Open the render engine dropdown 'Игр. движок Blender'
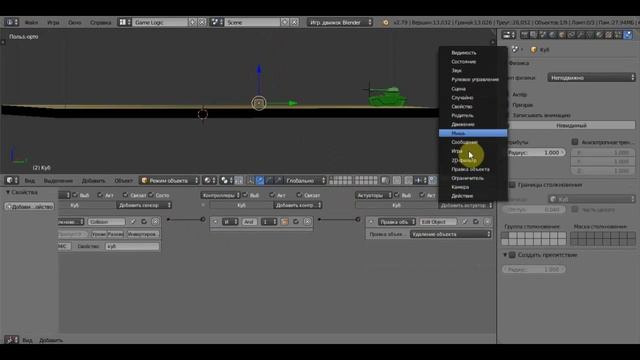The width and height of the screenshot is (640, 360). click(x=340, y=22)
